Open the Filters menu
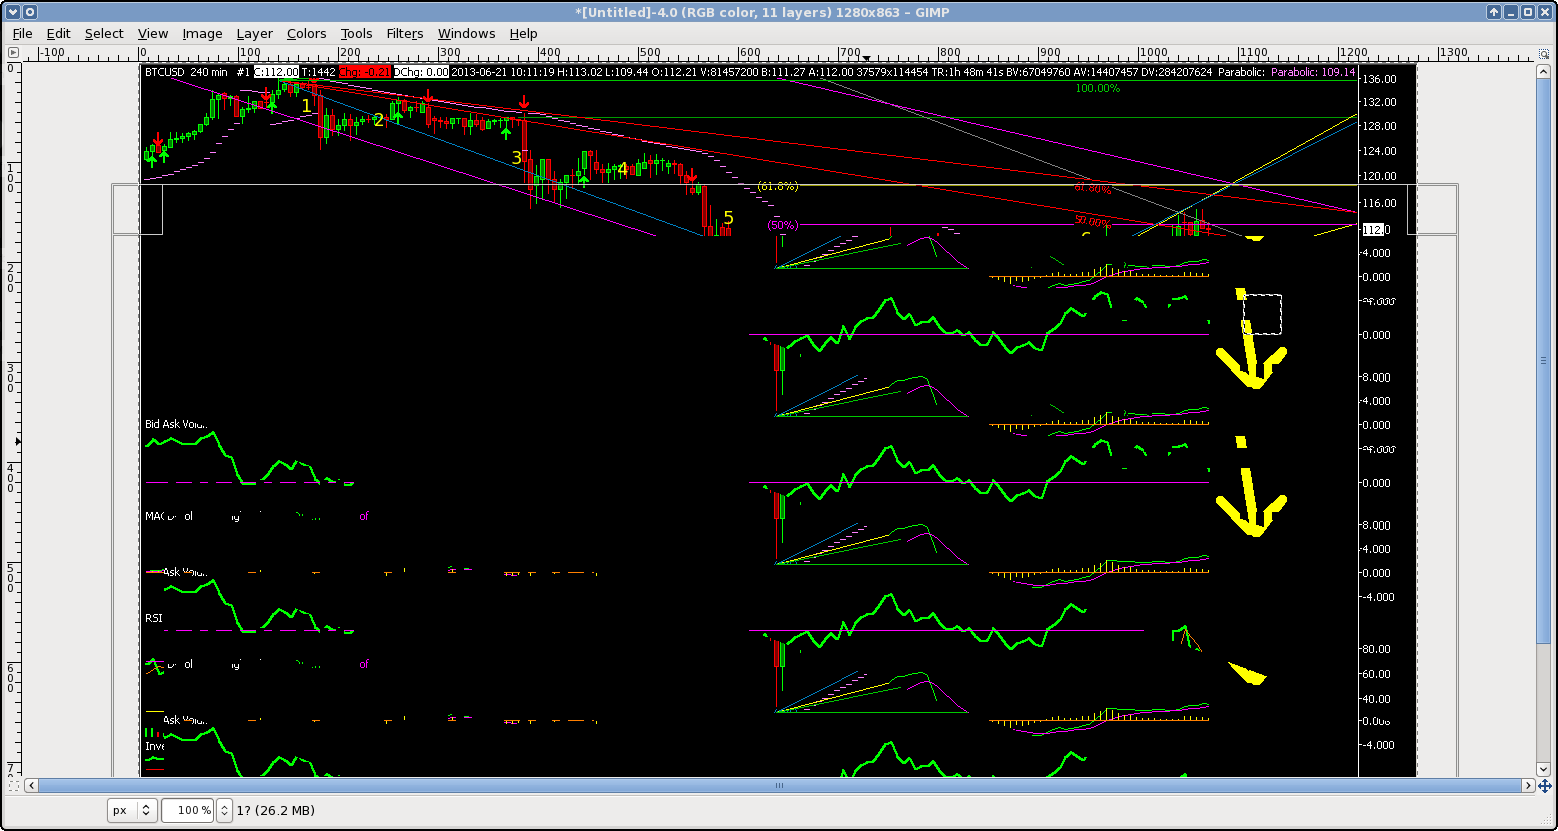The width and height of the screenshot is (1558, 831). coord(404,33)
